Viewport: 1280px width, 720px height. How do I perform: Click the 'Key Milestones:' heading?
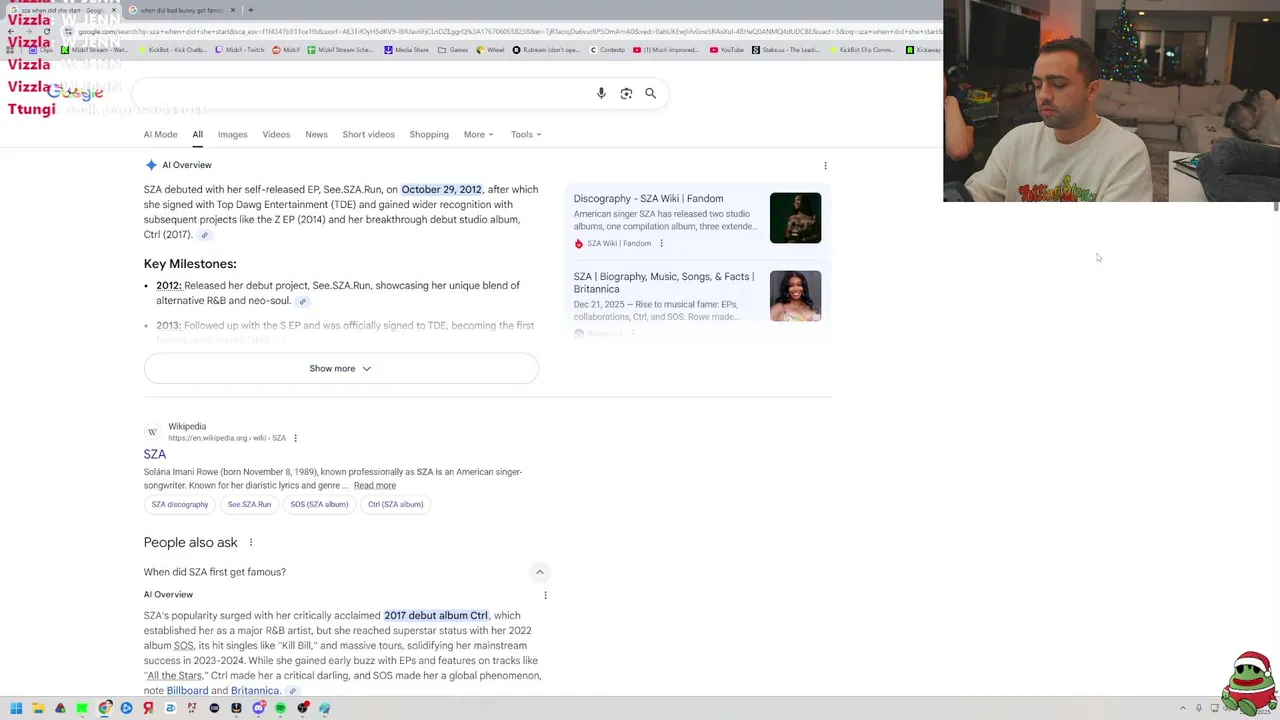[x=190, y=264]
